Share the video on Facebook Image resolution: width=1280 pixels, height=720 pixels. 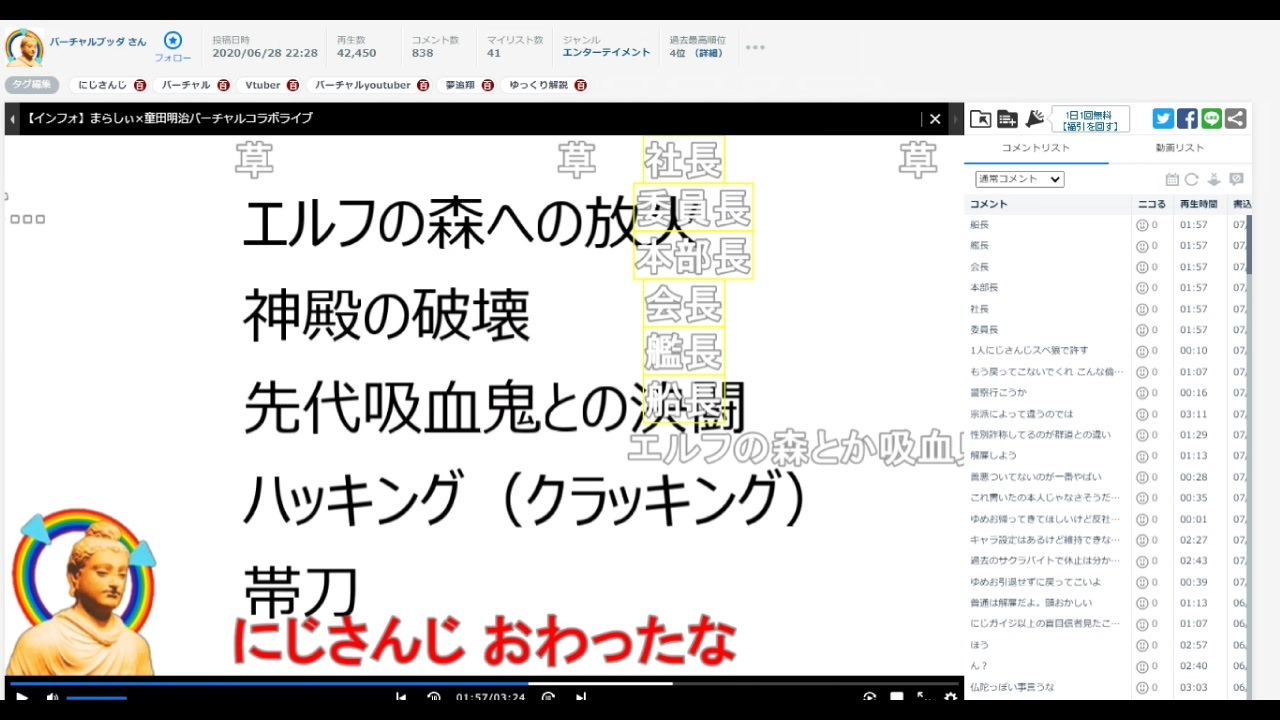pos(1187,119)
